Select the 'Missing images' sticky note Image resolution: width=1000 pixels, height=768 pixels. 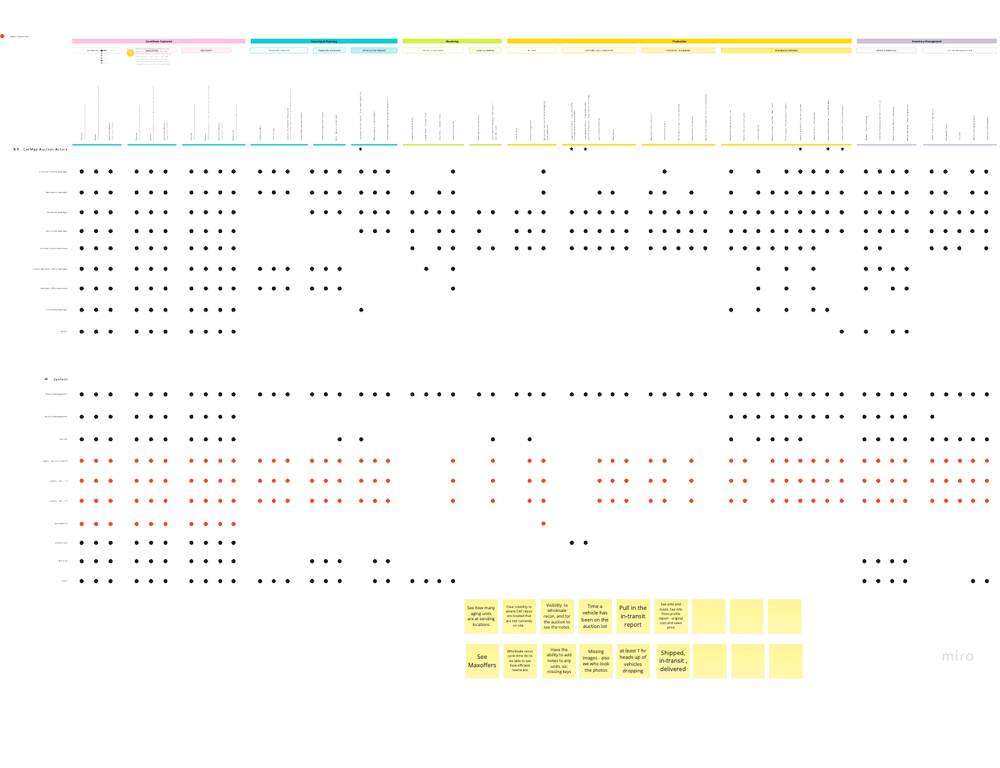(x=596, y=661)
